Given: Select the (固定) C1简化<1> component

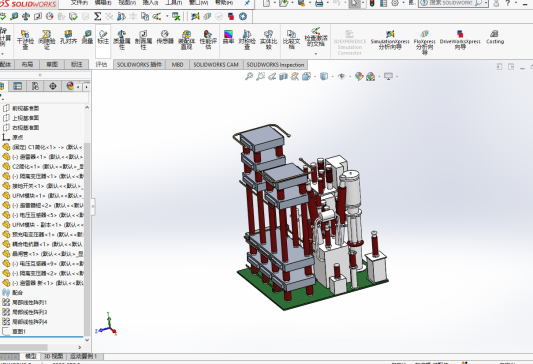Looking at the screenshot, I should click(x=42, y=147).
